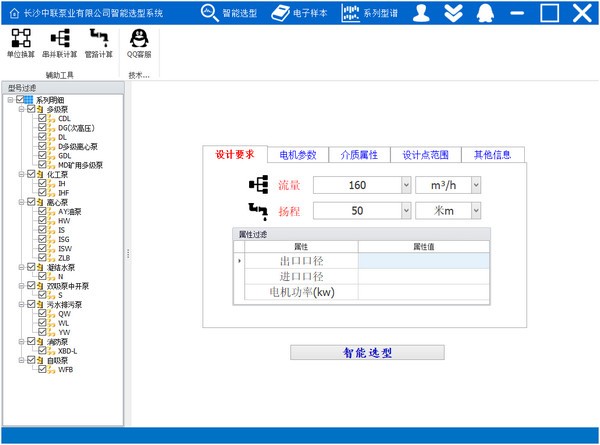Select the ZLB tree item

pyautogui.click(x=64, y=258)
